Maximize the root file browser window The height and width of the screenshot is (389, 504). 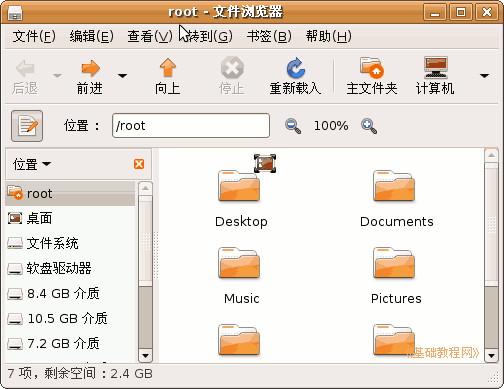point(461,12)
